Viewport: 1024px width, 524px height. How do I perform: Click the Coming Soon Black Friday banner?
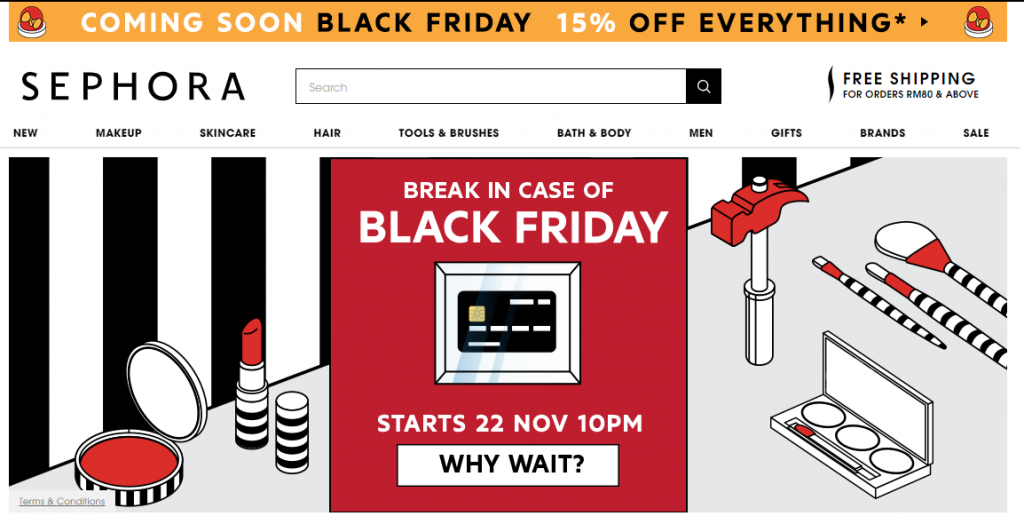500,21
